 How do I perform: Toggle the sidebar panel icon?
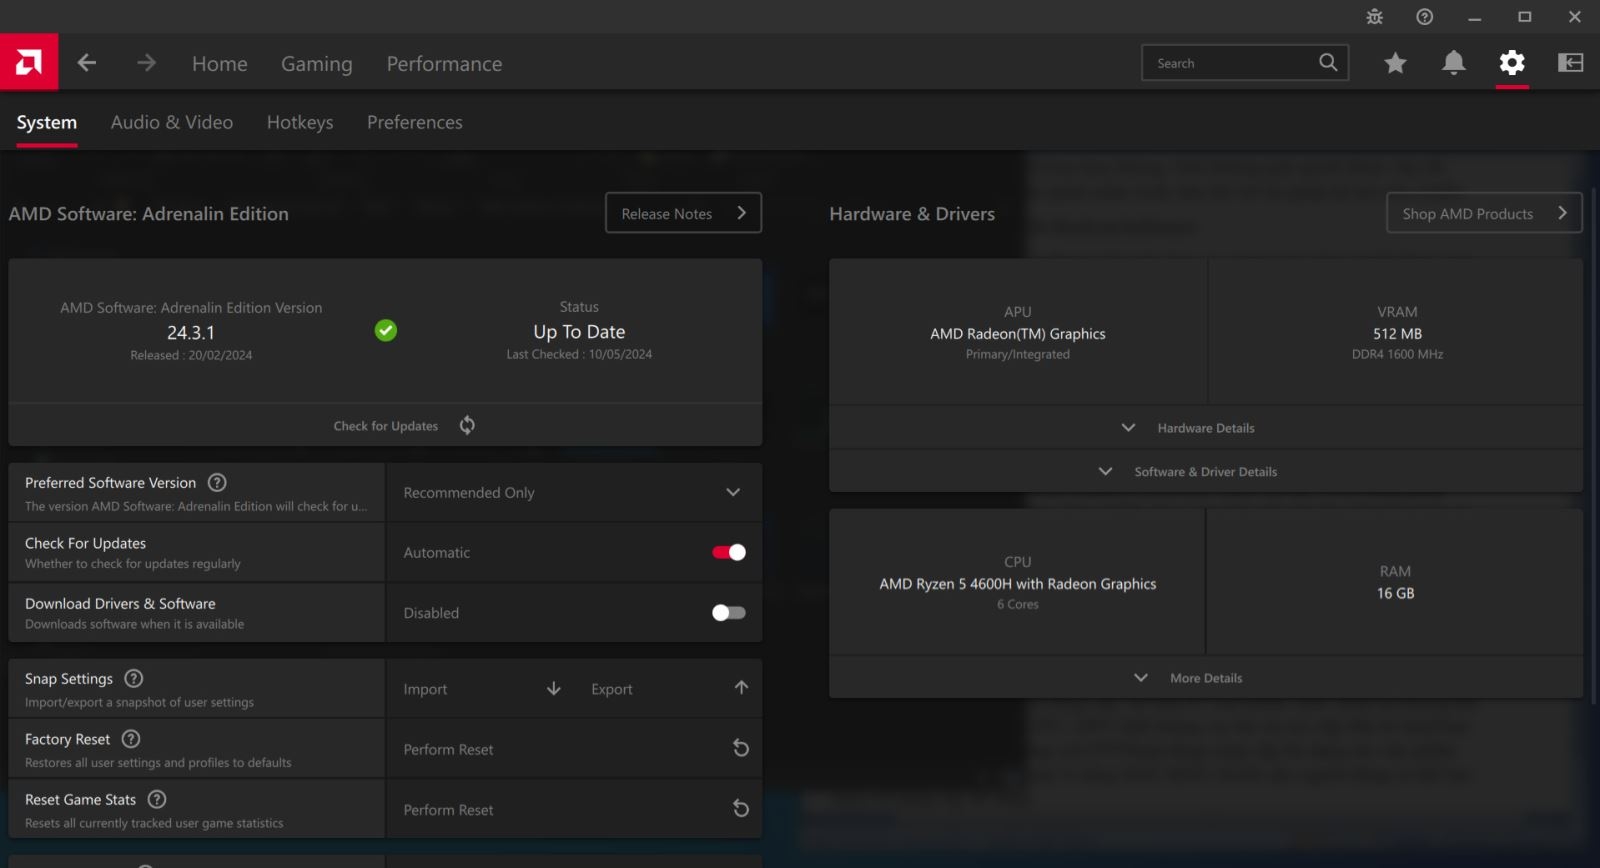(x=1570, y=63)
